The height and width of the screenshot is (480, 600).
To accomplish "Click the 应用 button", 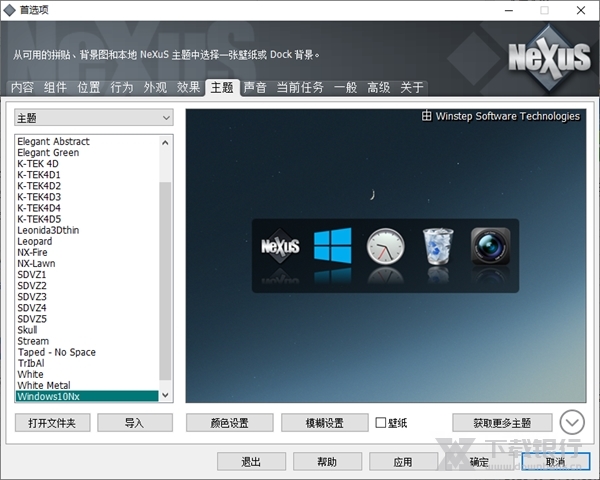I will (x=403, y=462).
